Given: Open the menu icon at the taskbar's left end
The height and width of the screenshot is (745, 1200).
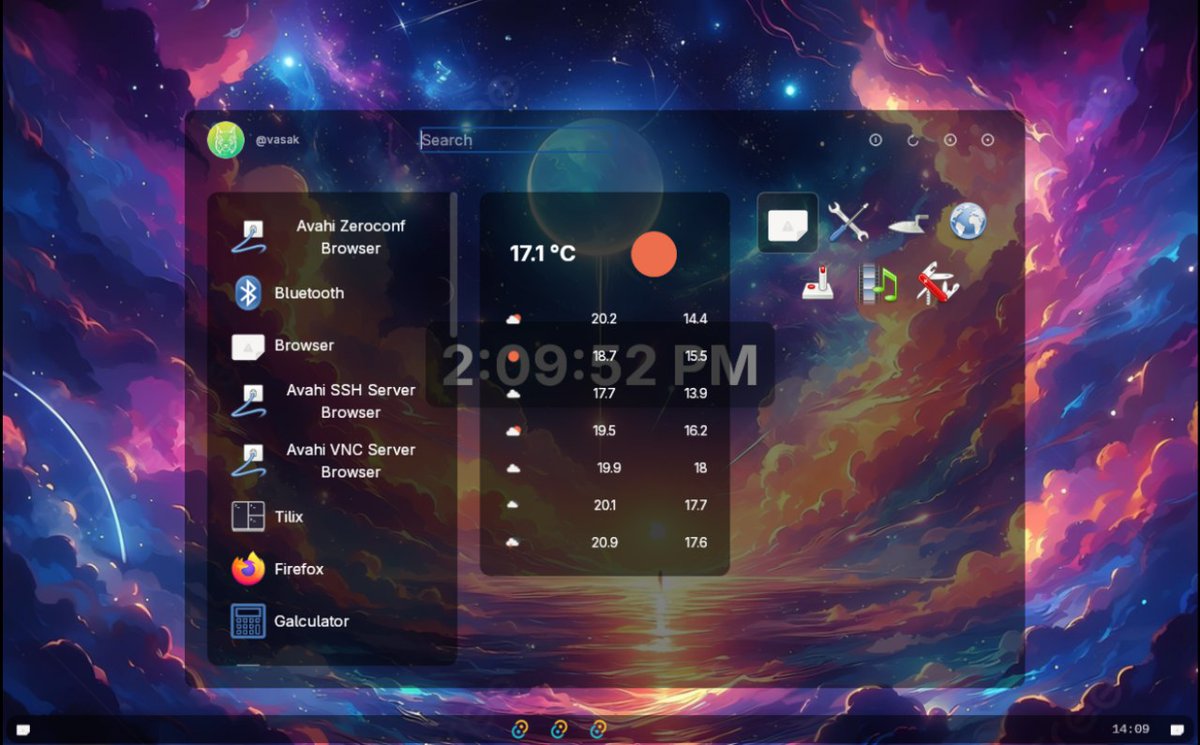Looking at the screenshot, I should tap(23, 729).
